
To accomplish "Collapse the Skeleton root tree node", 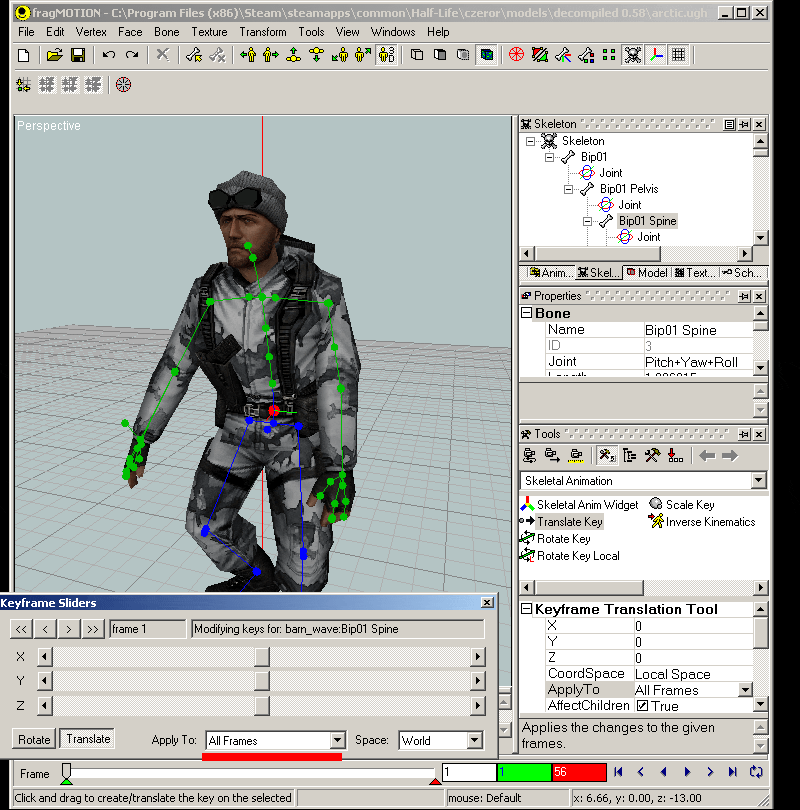I will pyautogui.click(x=530, y=141).
